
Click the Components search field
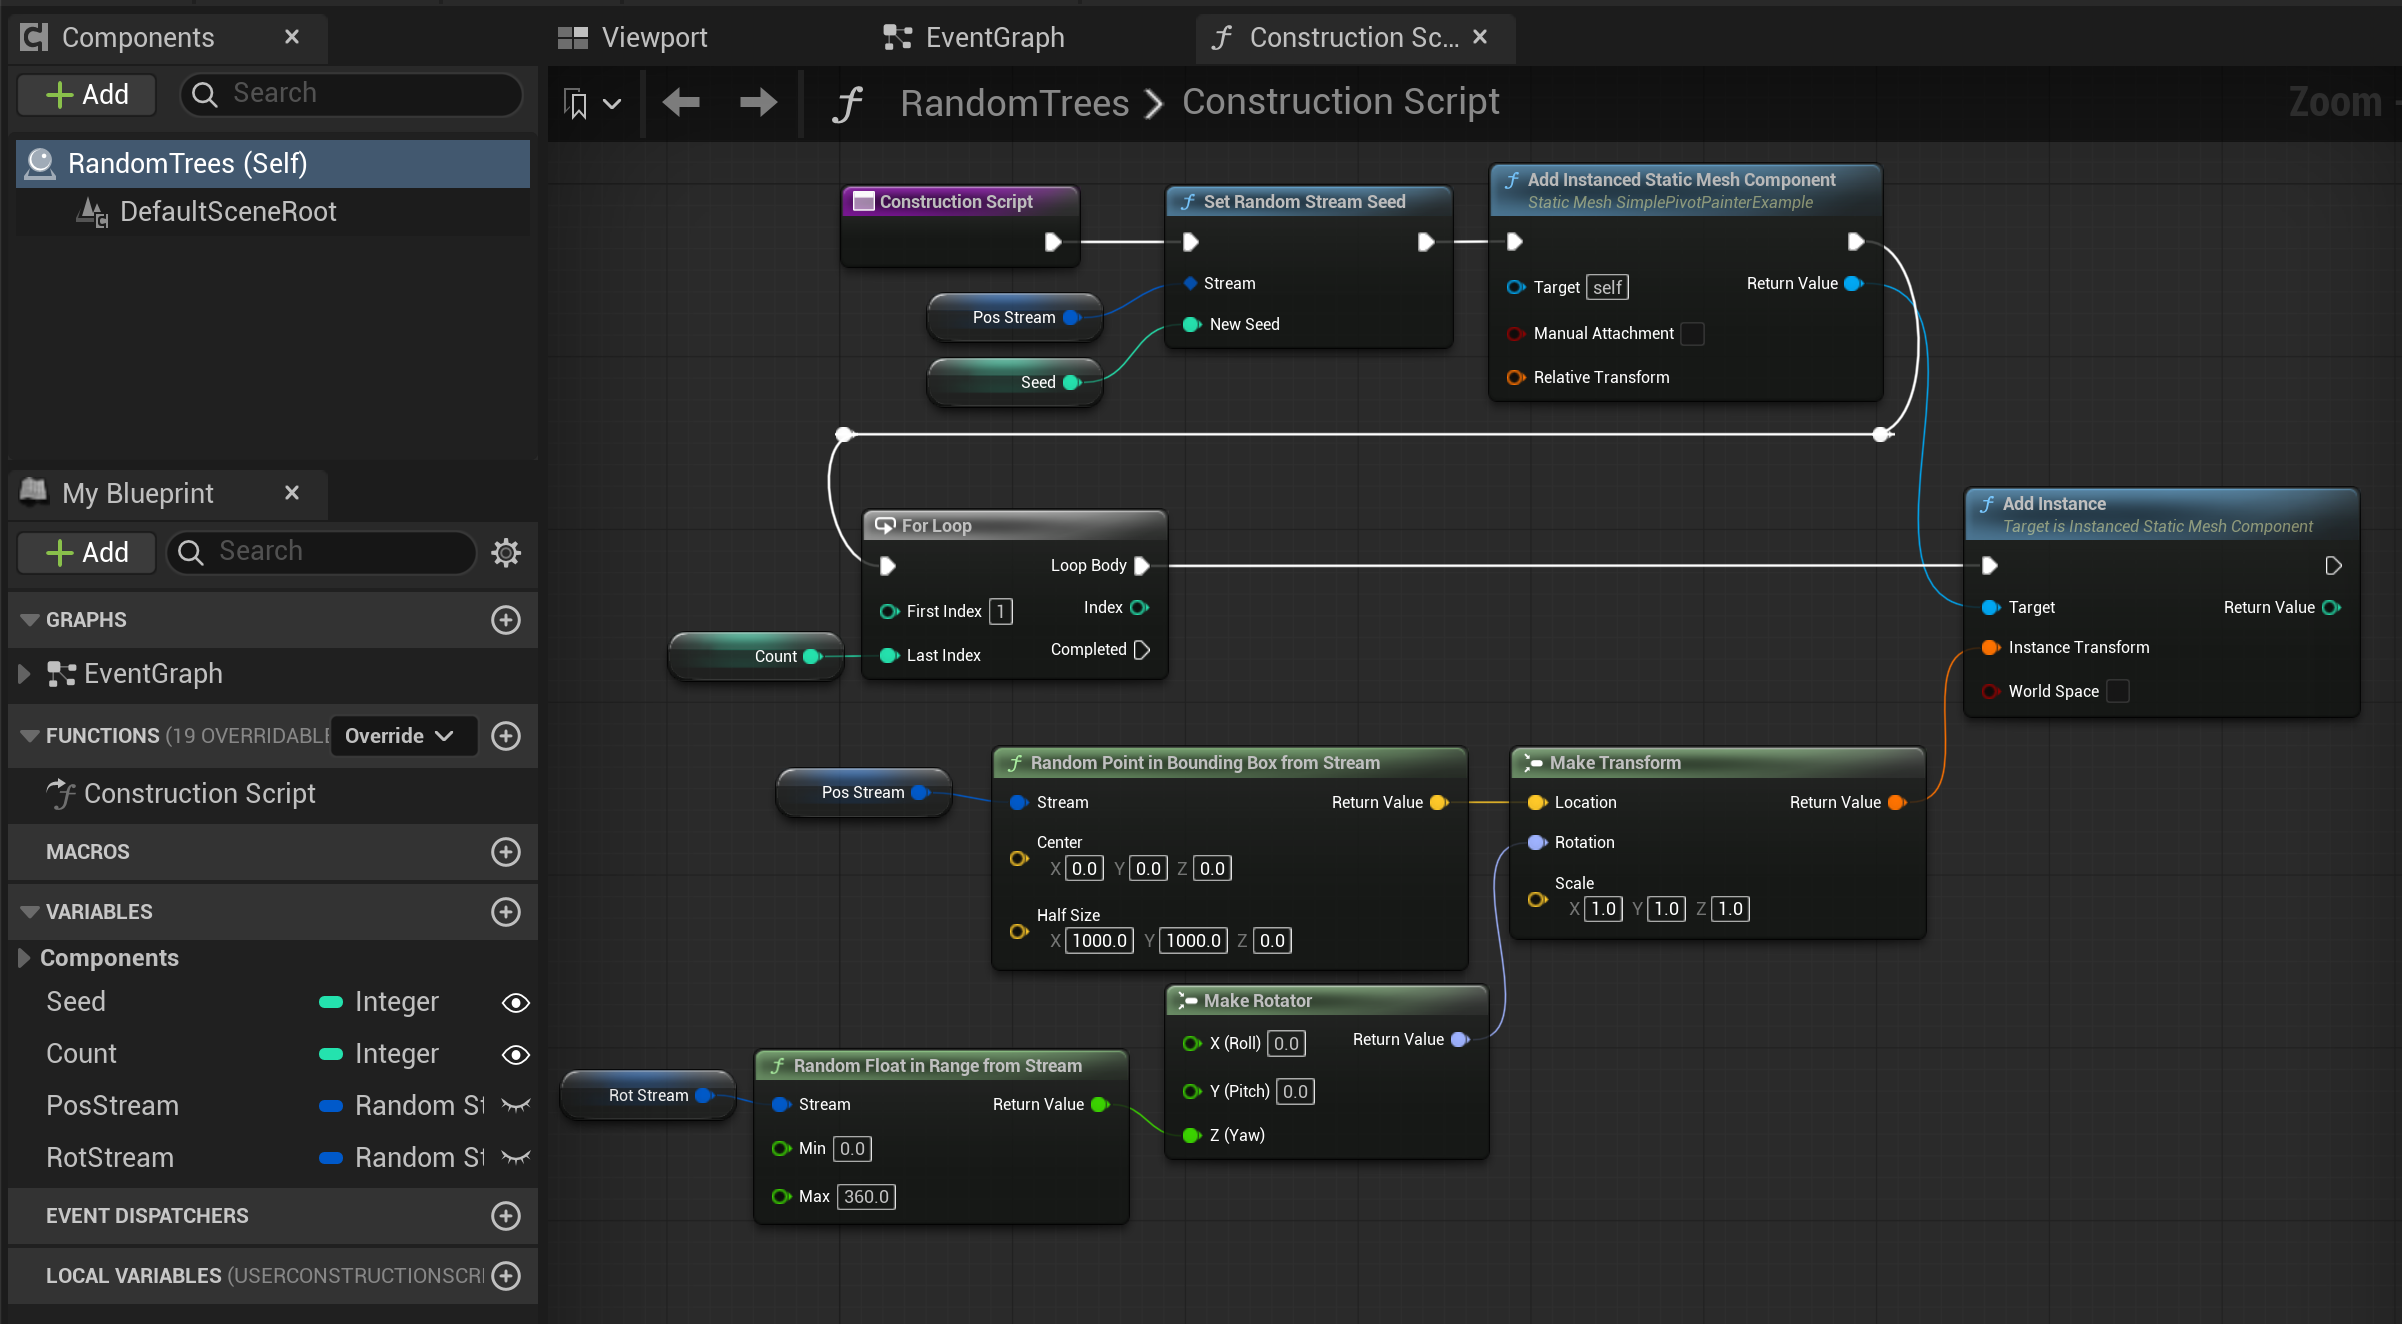(351, 94)
